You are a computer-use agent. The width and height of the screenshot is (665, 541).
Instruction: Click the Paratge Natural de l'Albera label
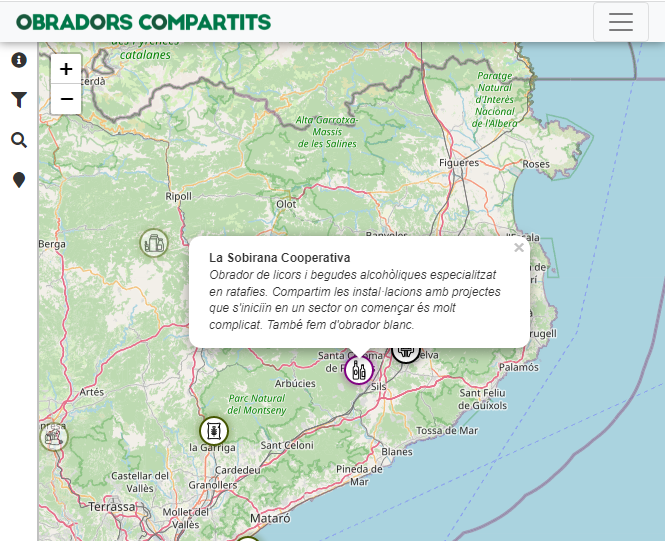coord(495,100)
